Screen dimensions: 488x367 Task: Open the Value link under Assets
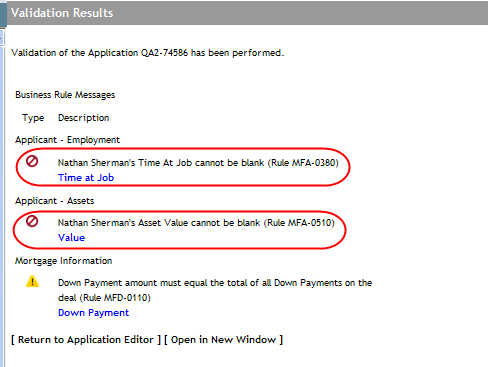coord(71,238)
